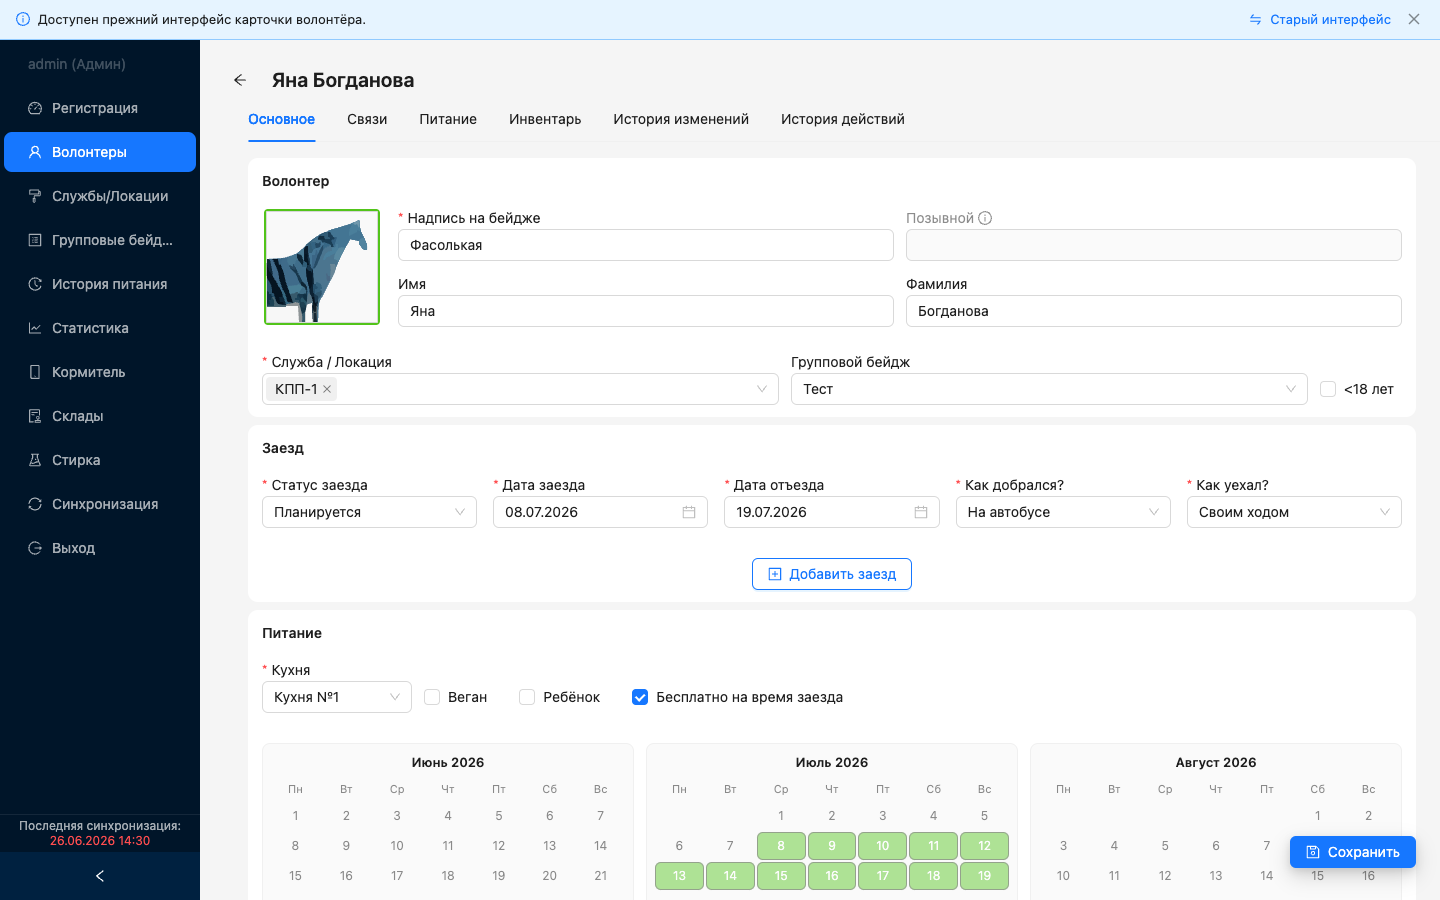Close the top notification banner

(x=1414, y=19)
